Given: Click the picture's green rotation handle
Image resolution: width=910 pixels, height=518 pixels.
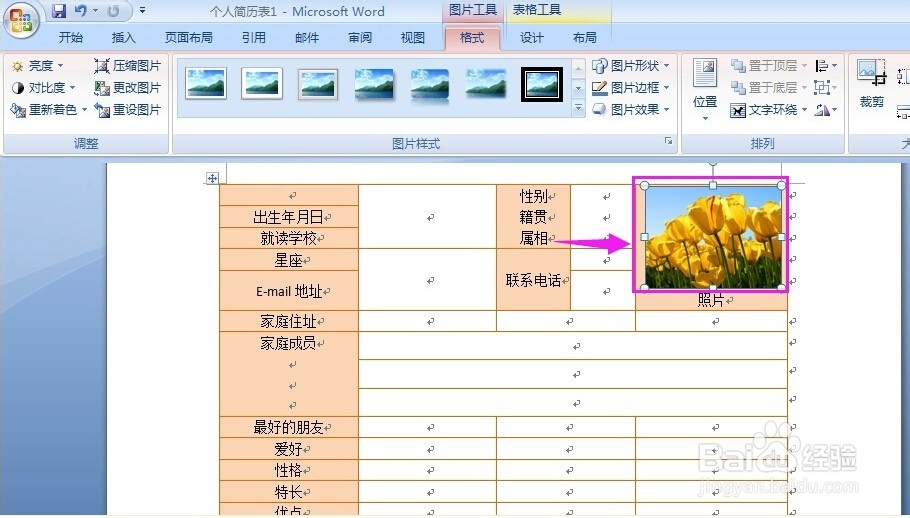Looking at the screenshot, I should coord(713,165).
